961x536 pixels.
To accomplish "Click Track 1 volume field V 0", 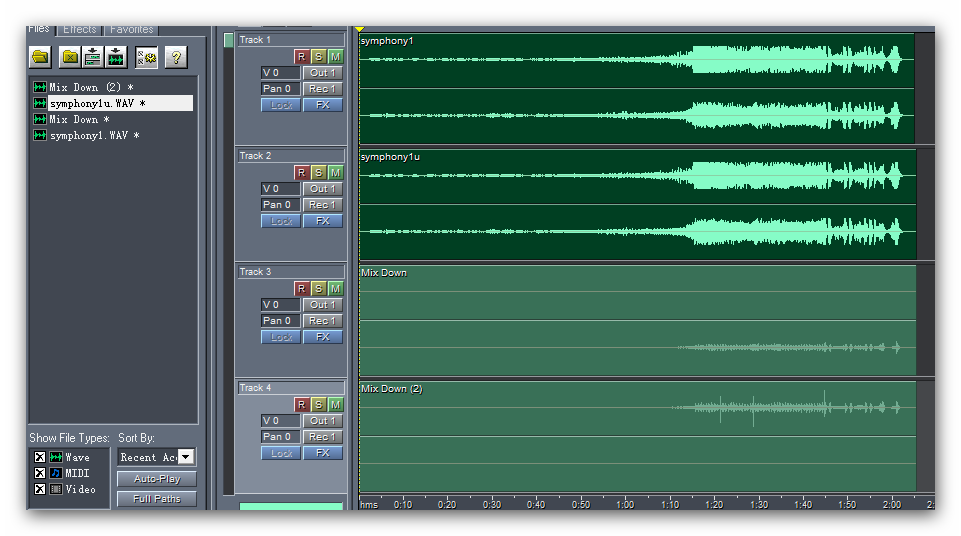I will coord(281,72).
